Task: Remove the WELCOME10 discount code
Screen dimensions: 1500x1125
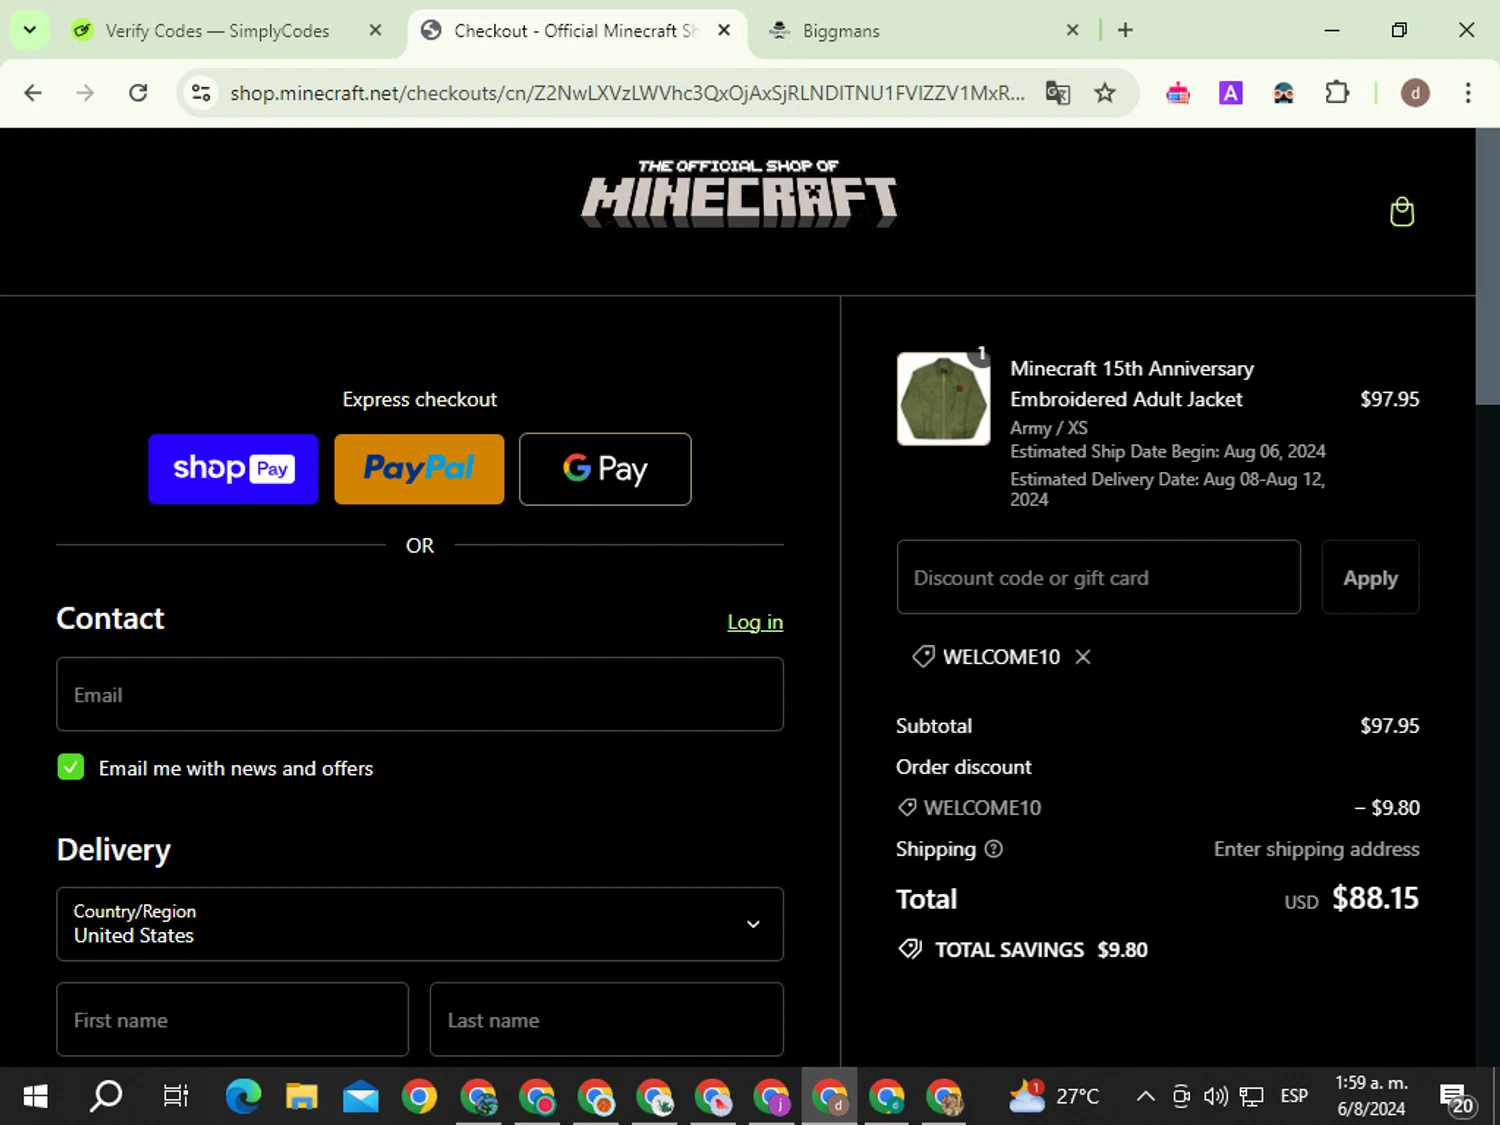Action: [x=1083, y=657]
